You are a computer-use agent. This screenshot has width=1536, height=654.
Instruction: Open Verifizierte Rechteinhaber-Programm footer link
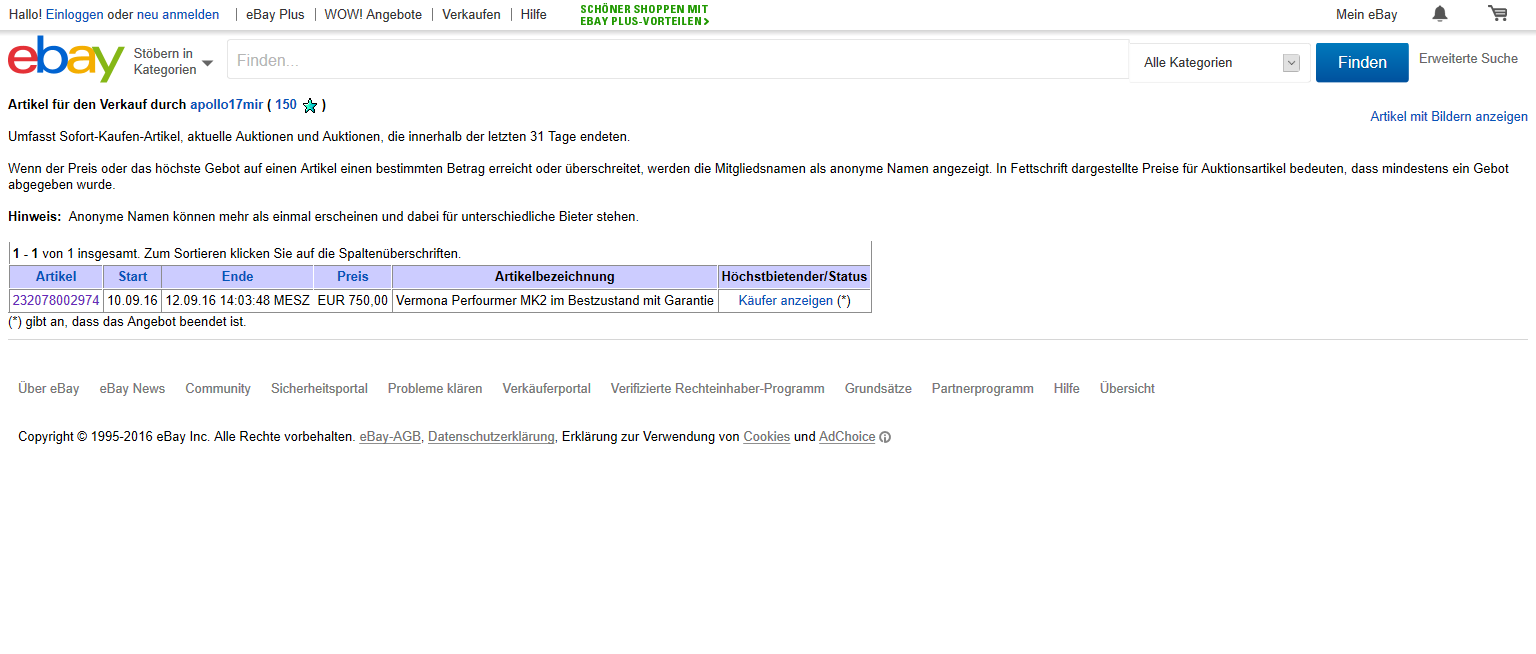(718, 389)
